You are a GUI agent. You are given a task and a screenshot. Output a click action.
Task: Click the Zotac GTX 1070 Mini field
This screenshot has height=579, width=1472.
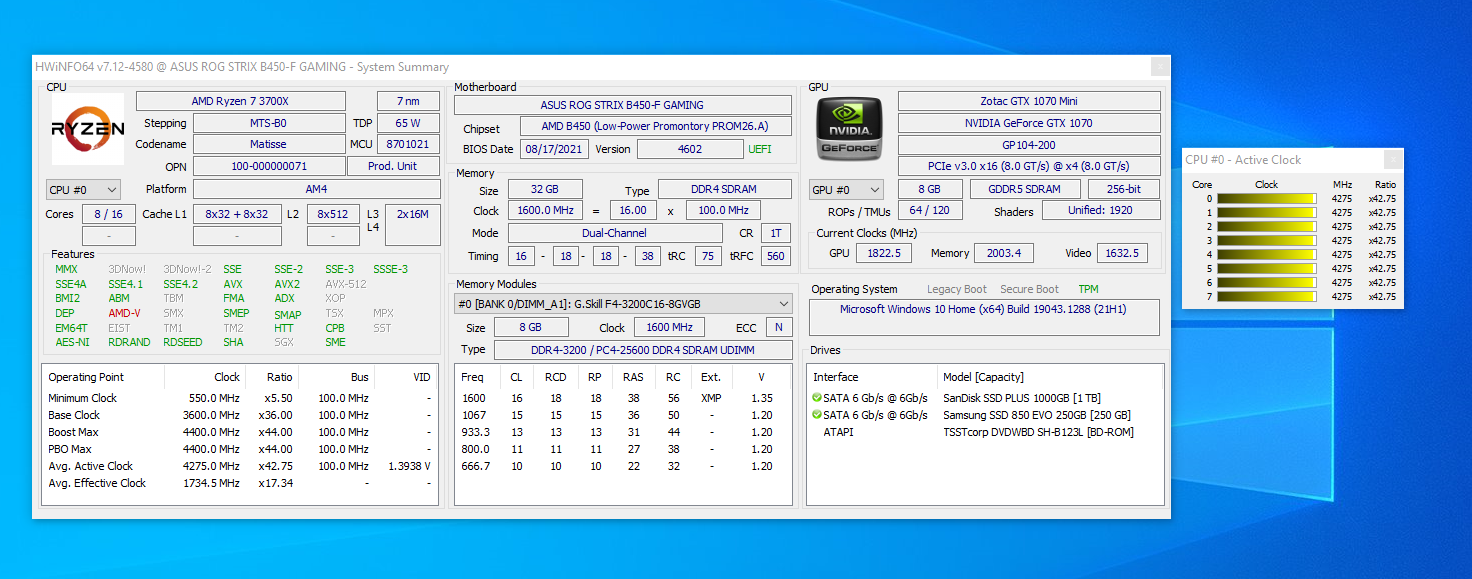[1029, 101]
